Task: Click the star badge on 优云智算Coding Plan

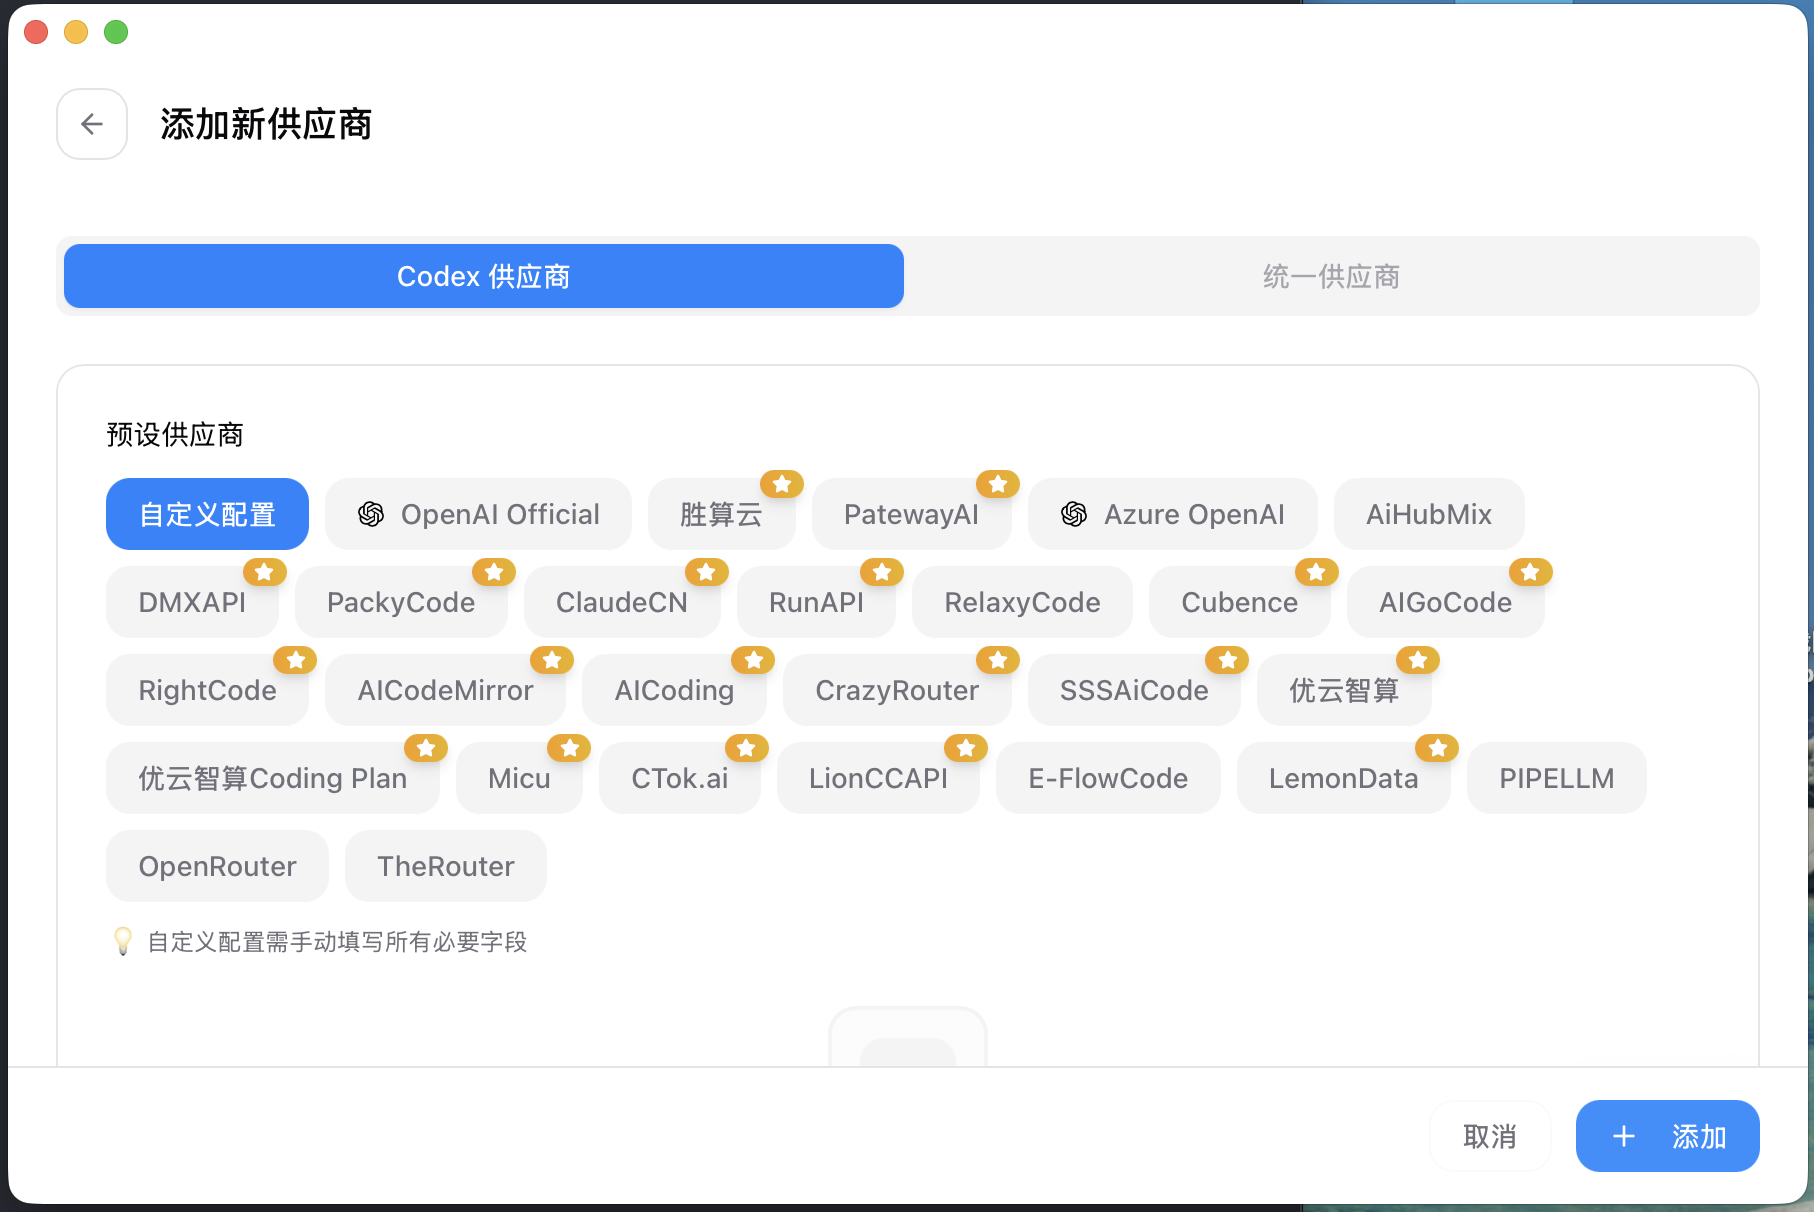Action: (426, 748)
